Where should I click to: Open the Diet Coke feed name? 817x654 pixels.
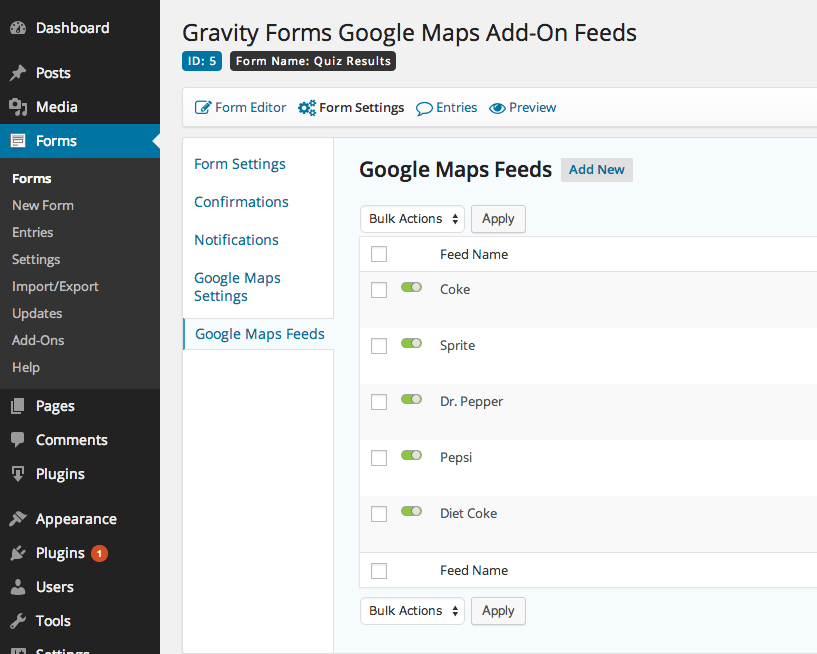coord(468,513)
